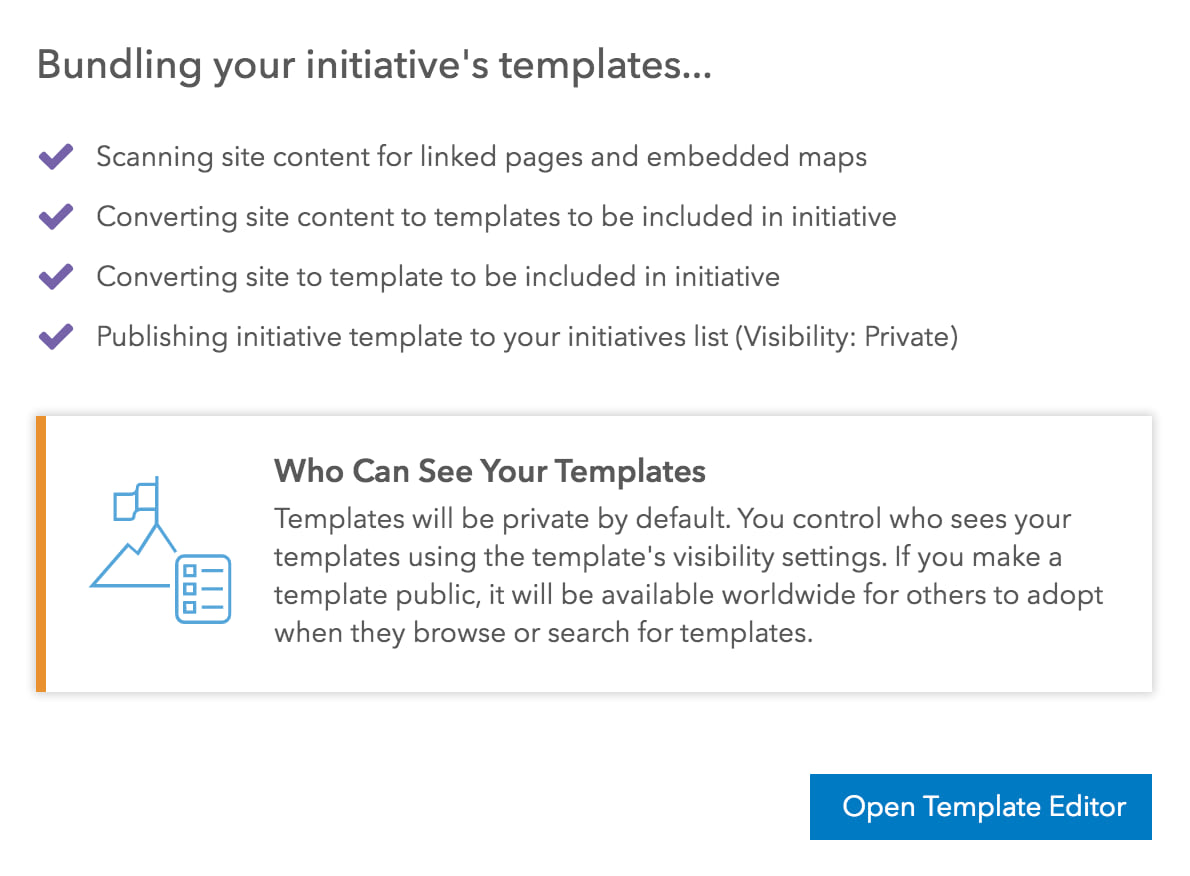This screenshot has width=1190, height=876.
Task: Click the checkmark beside Converting site to template
Action: click(x=55, y=277)
